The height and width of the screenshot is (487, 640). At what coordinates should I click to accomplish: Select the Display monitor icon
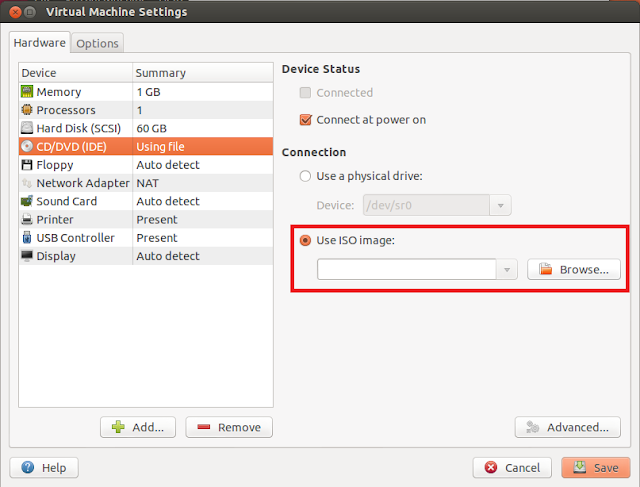[27, 256]
